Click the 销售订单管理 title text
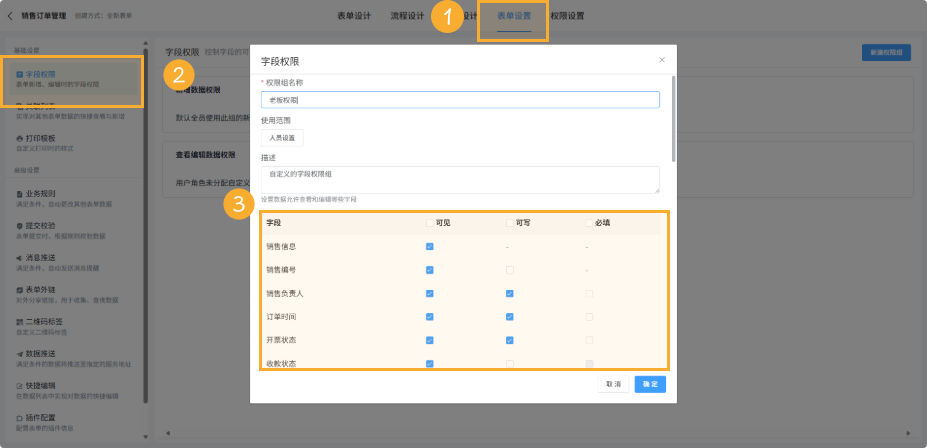This screenshot has width=927, height=448. [x=44, y=16]
